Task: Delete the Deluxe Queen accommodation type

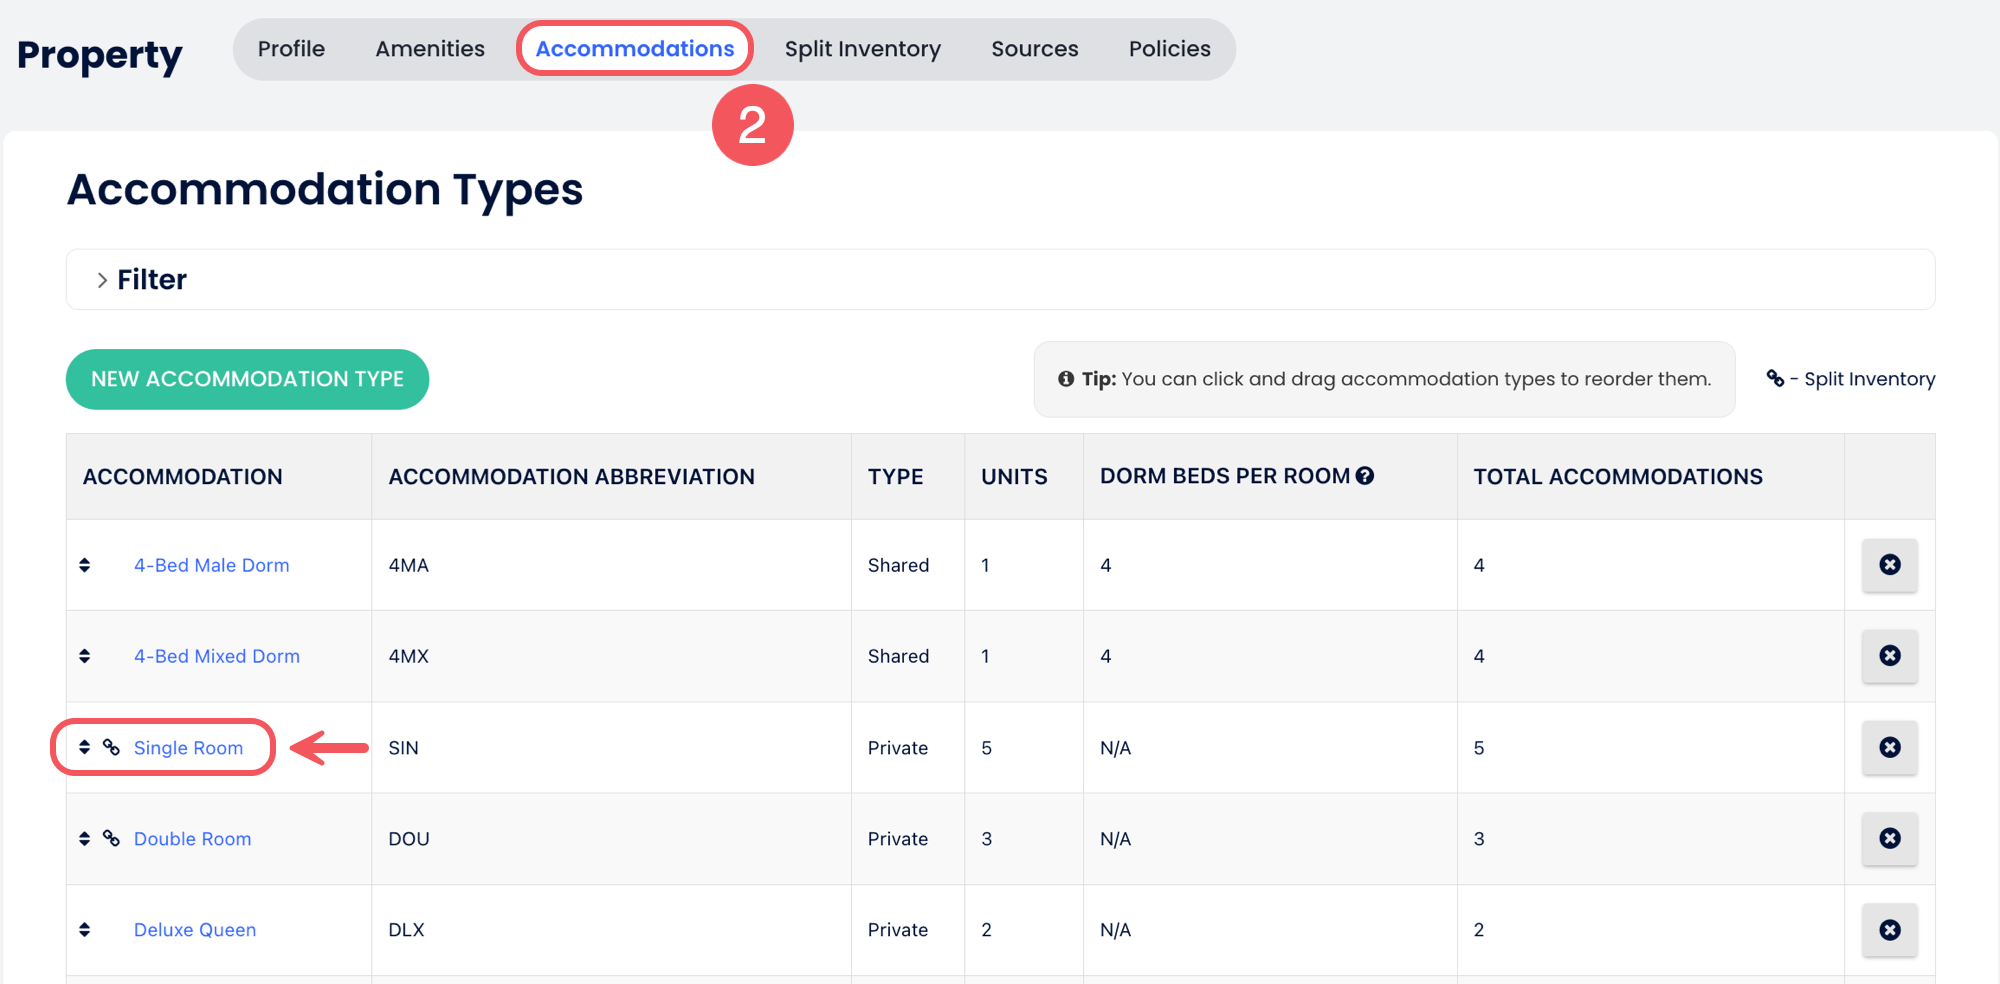Action: [x=1889, y=930]
